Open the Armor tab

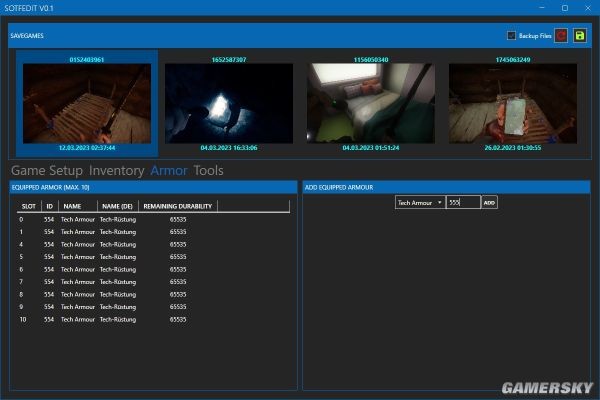tap(169, 170)
